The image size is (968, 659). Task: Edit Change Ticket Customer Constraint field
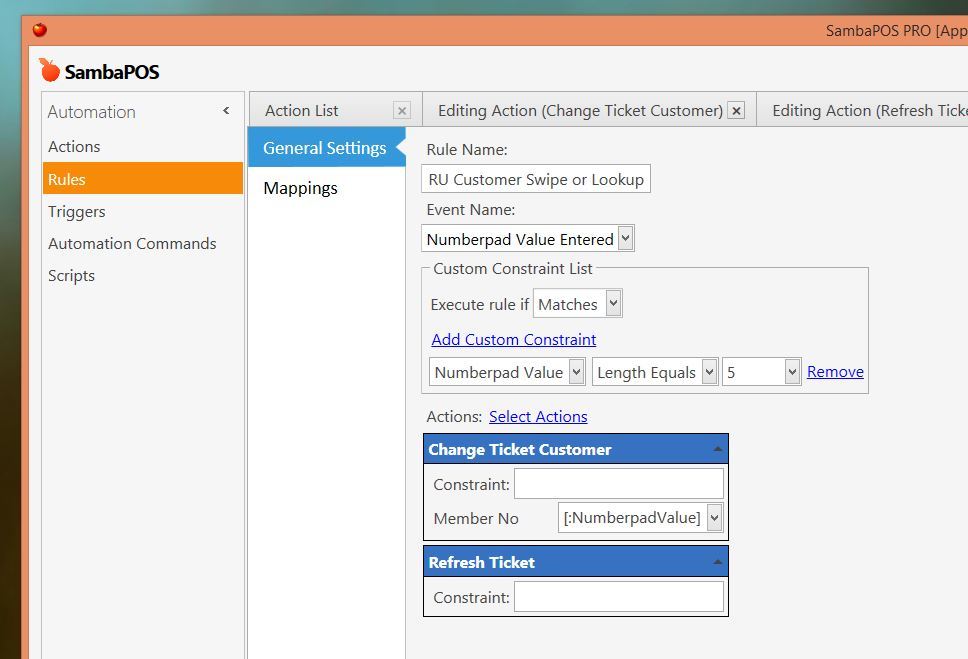click(x=619, y=484)
